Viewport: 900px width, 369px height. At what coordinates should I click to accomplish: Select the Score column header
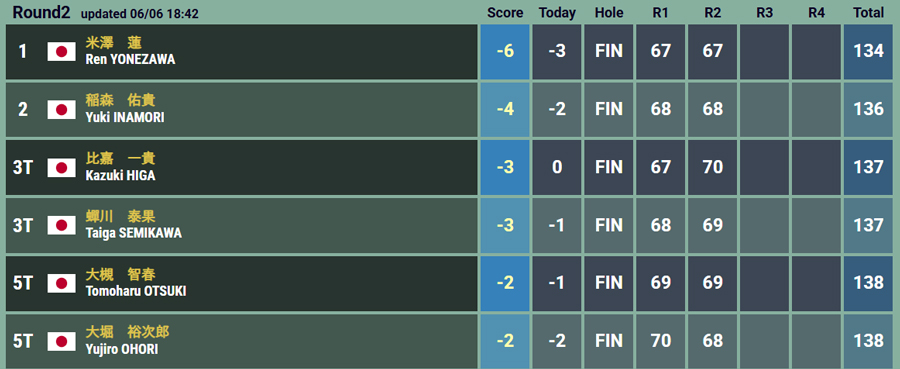(505, 13)
